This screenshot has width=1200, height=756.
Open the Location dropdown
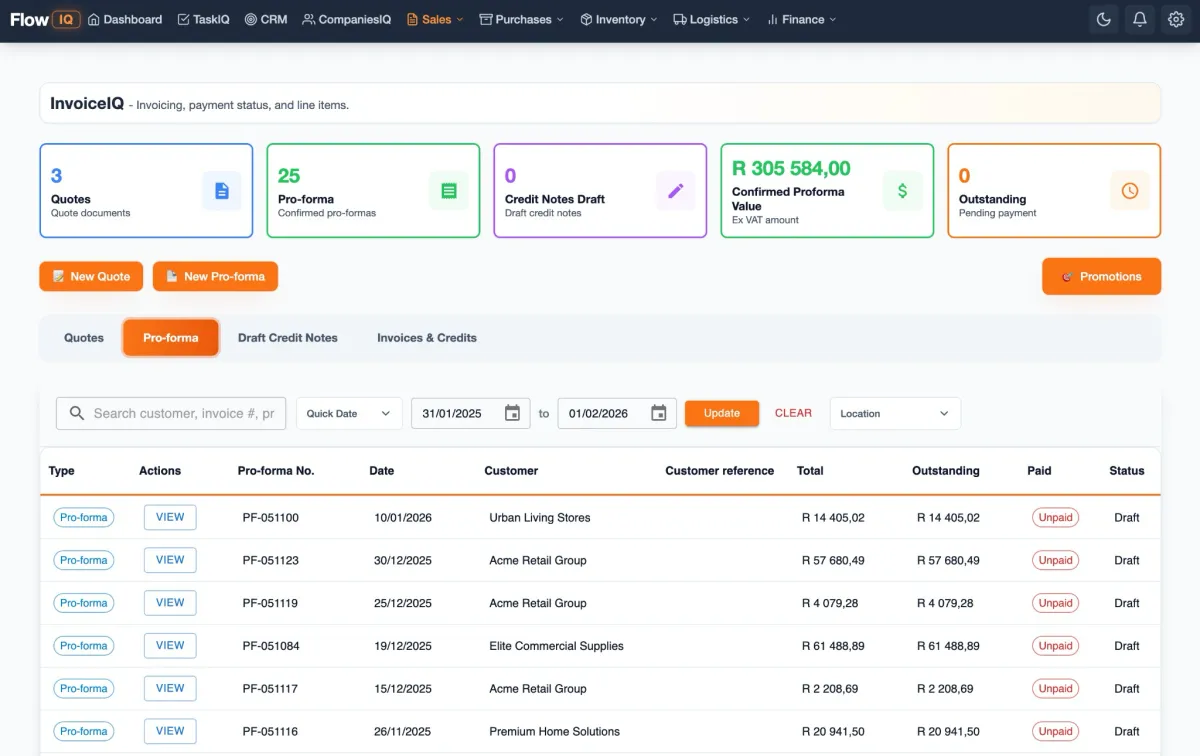895,413
